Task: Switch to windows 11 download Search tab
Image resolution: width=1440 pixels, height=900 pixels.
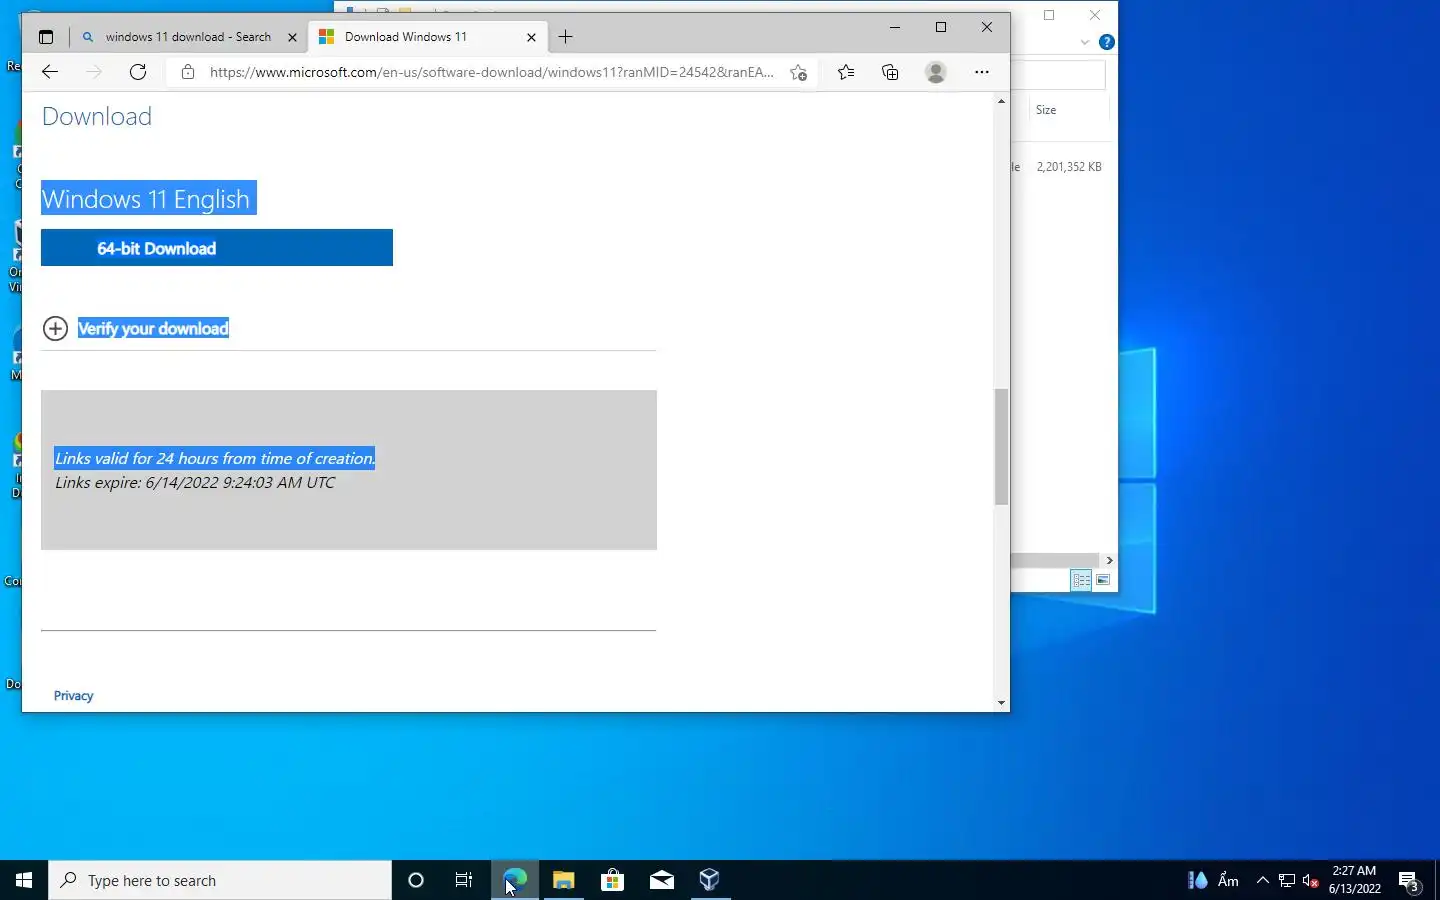Action: (188, 37)
